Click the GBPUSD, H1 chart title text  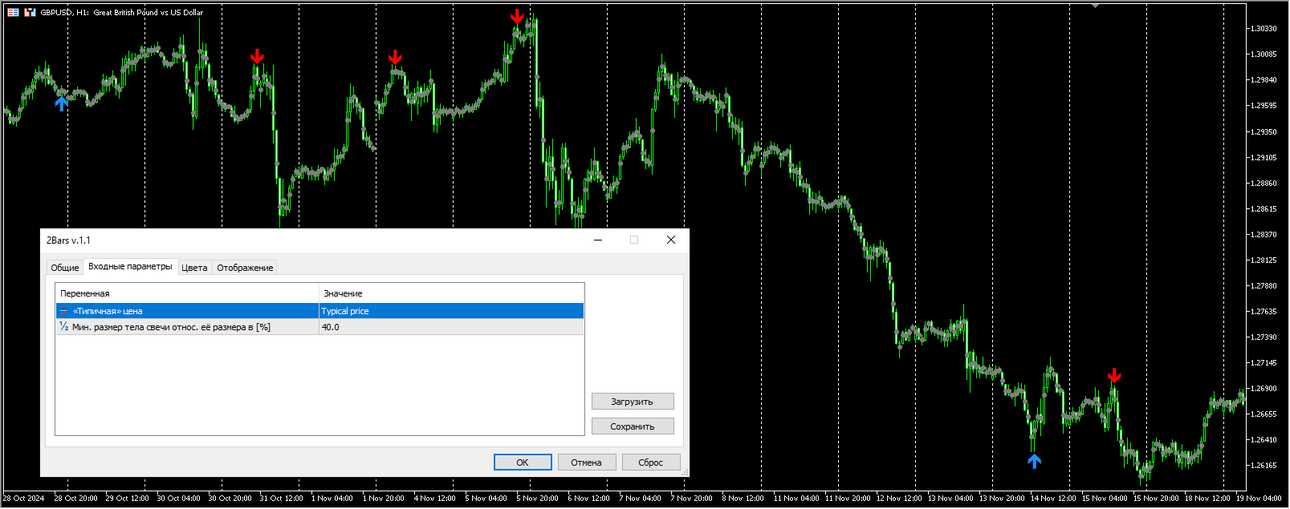tap(121, 12)
